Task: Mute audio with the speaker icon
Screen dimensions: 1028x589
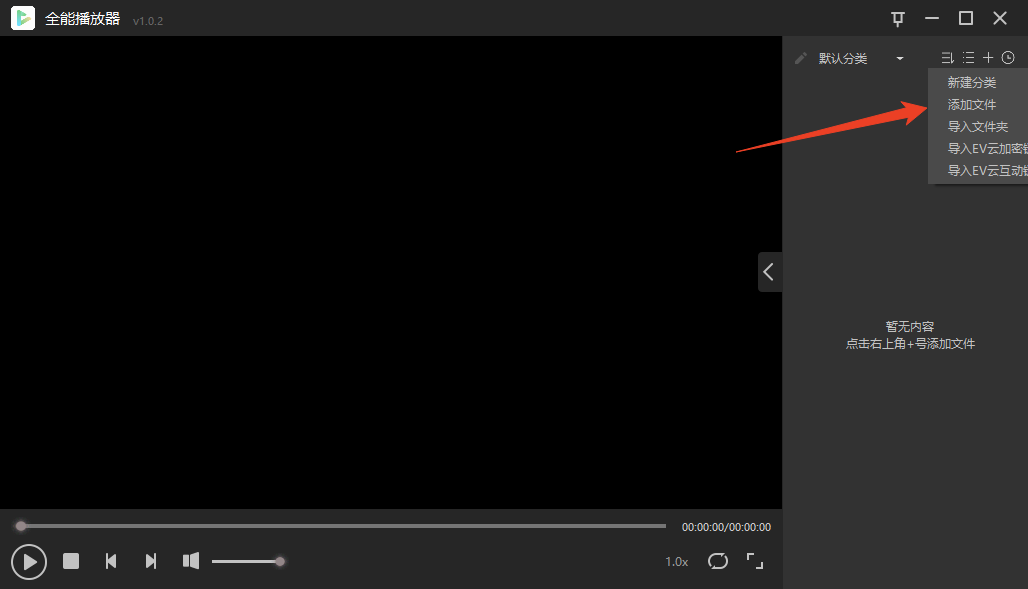Action: (x=191, y=561)
